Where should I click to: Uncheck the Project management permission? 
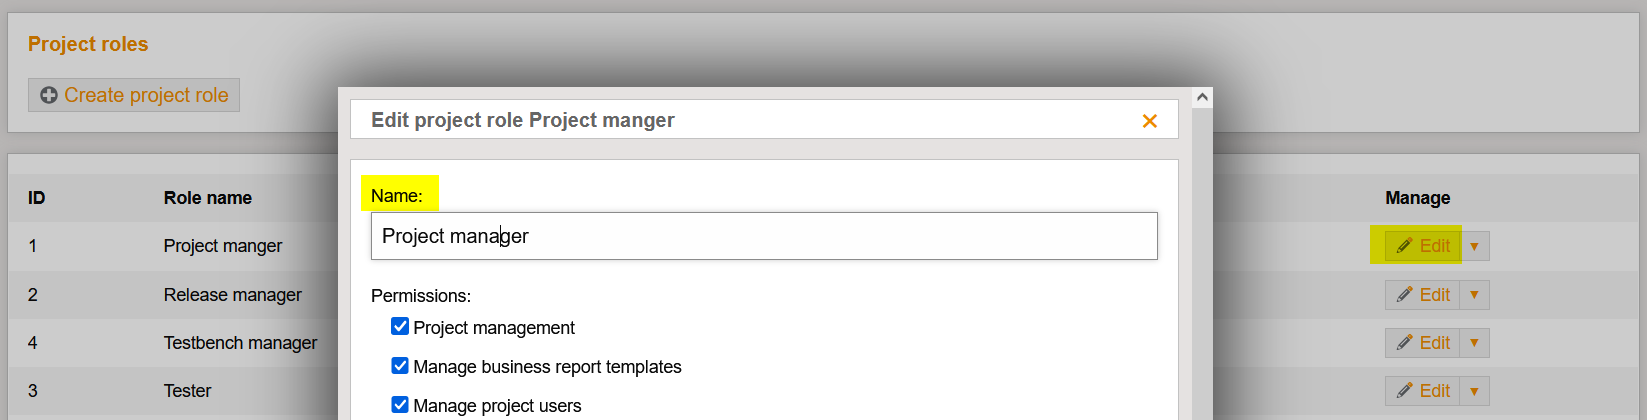point(400,327)
